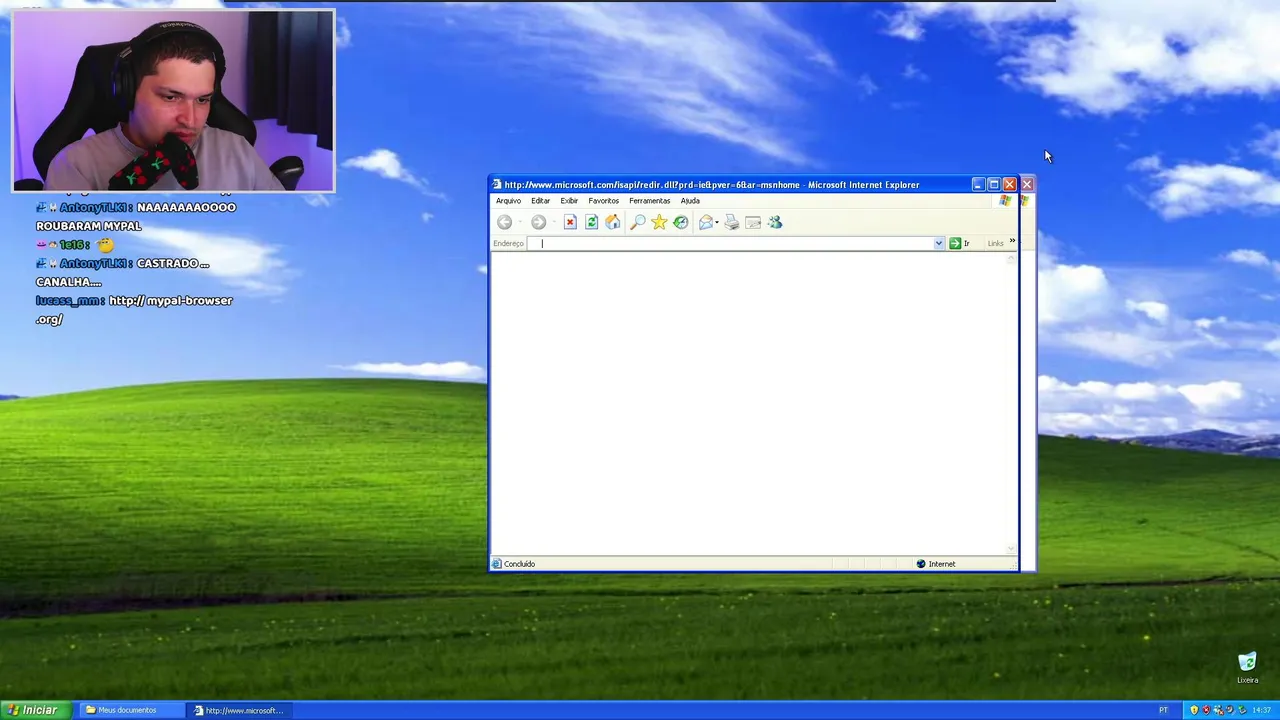Screen dimensions: 1280x720
Task: Stop page loading with red X icon
Action: [570, 222]
